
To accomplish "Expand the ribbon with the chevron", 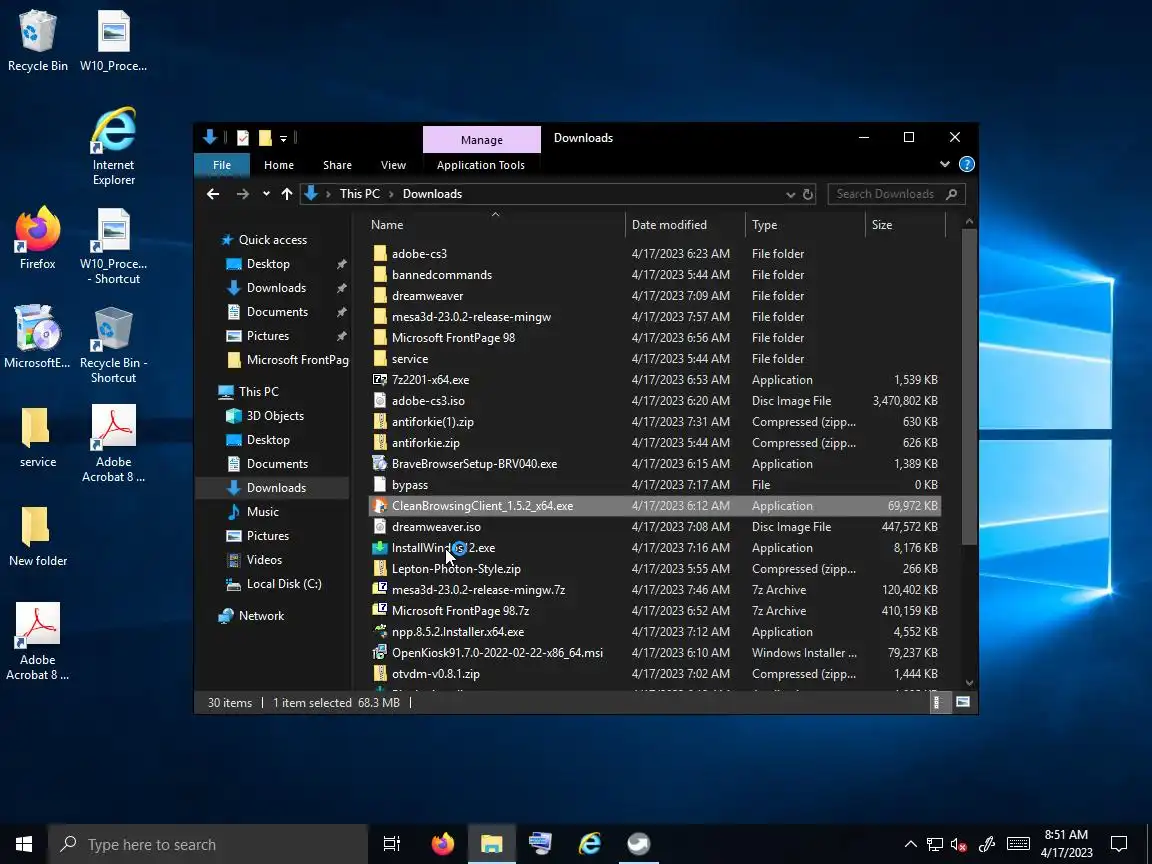I will pyautogui.click(x=945, y=165).
